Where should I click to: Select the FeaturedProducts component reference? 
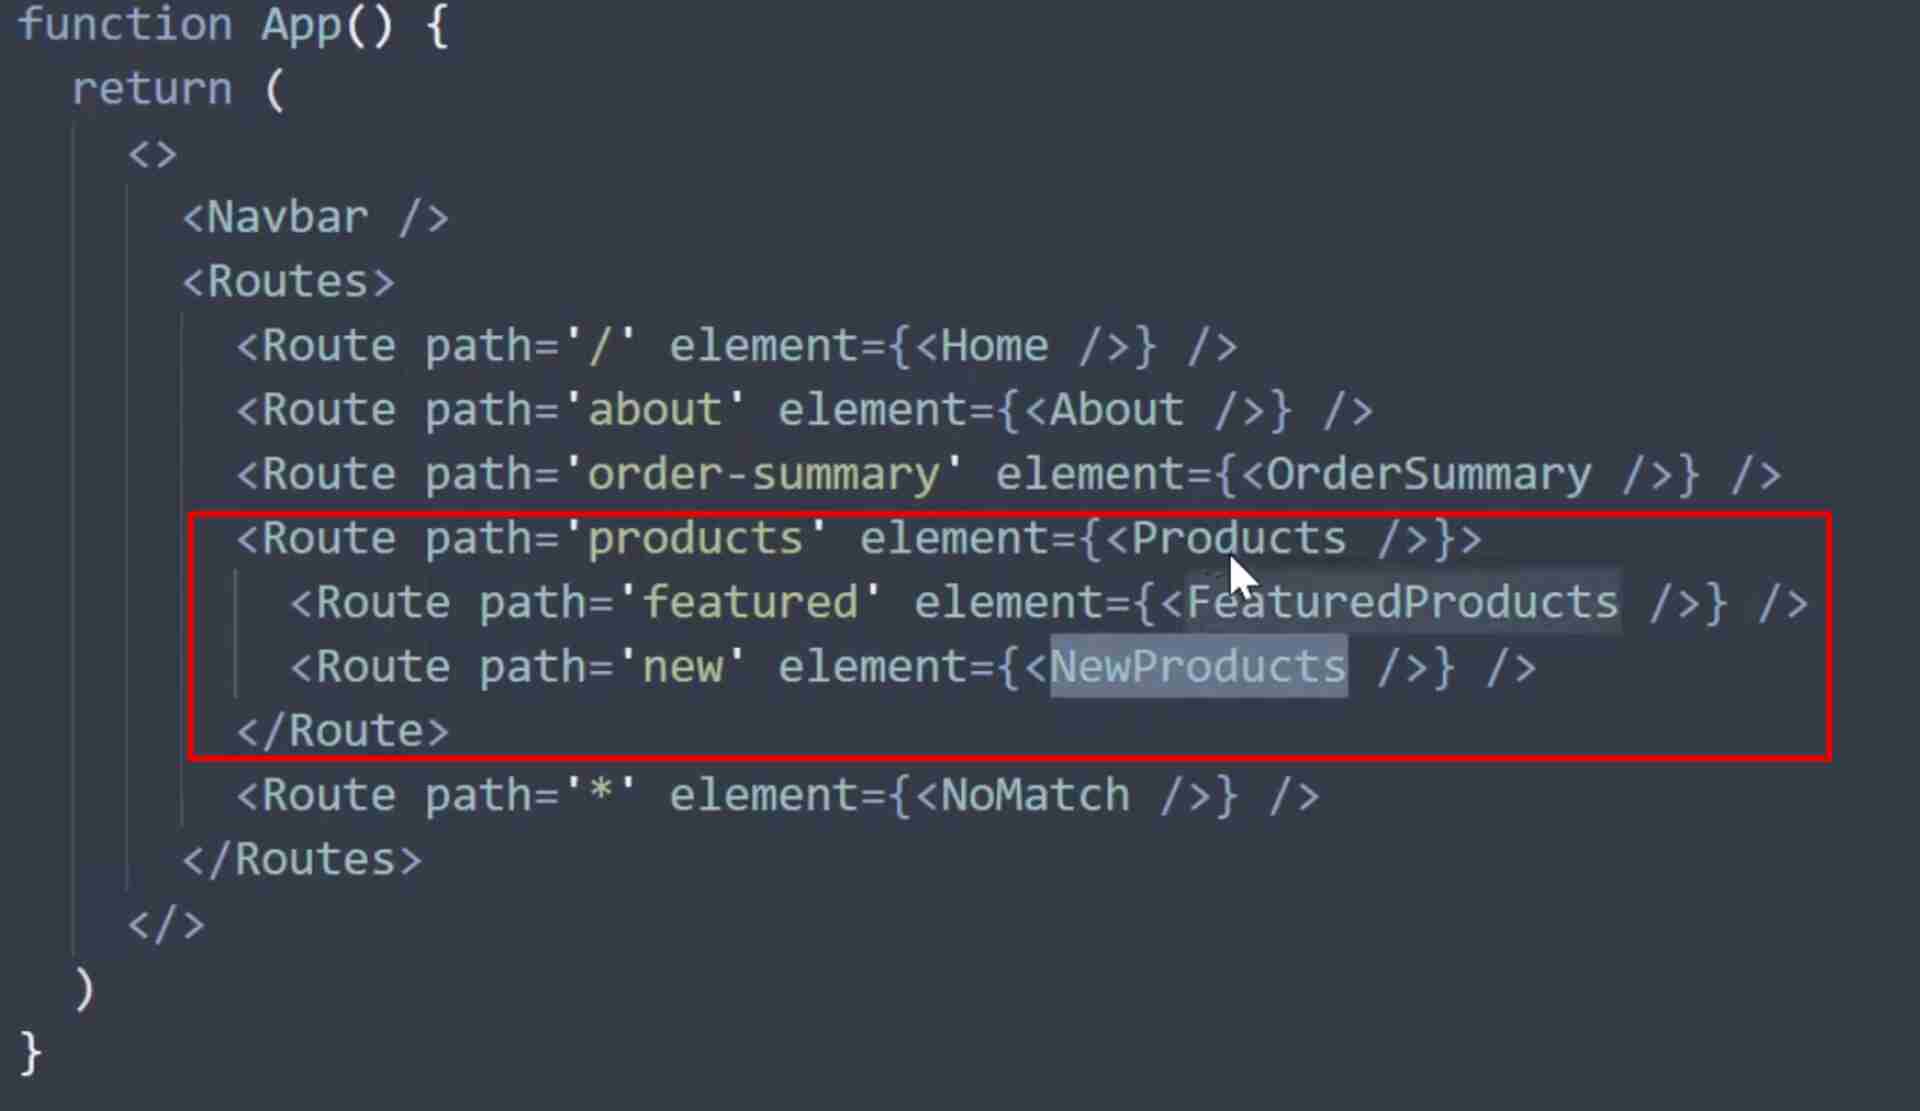[x=1400, y=603]
